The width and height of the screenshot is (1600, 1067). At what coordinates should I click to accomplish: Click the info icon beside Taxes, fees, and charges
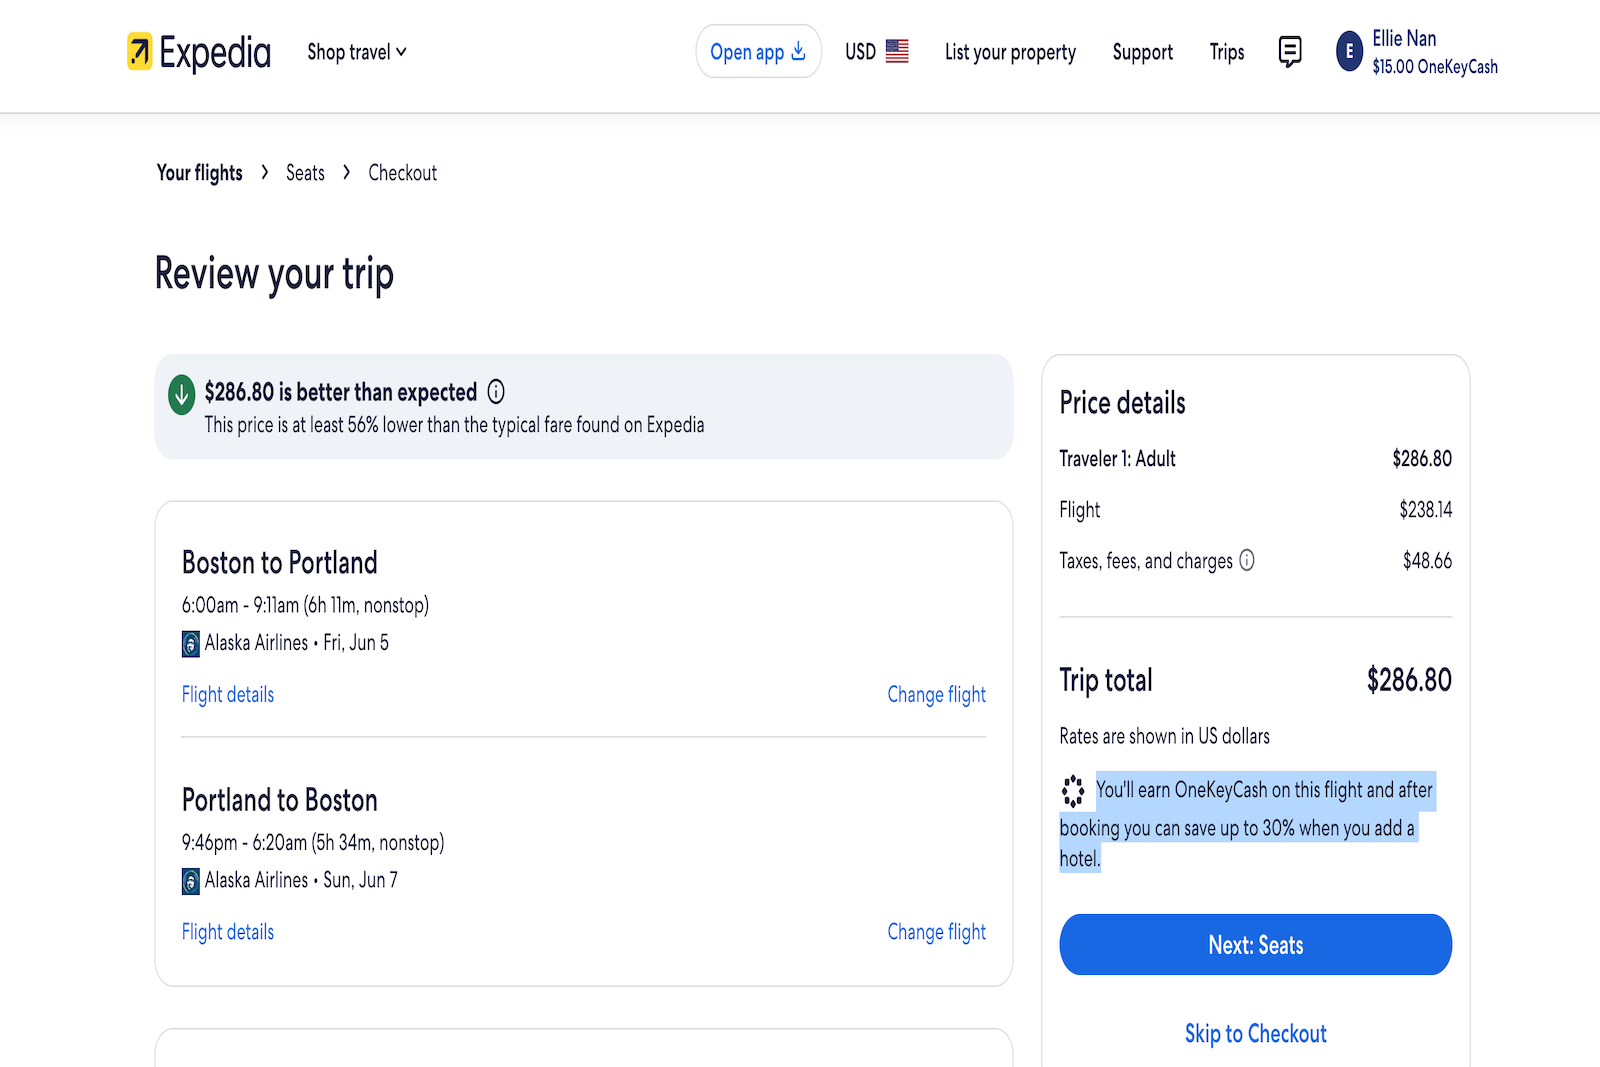point(1246,561)
